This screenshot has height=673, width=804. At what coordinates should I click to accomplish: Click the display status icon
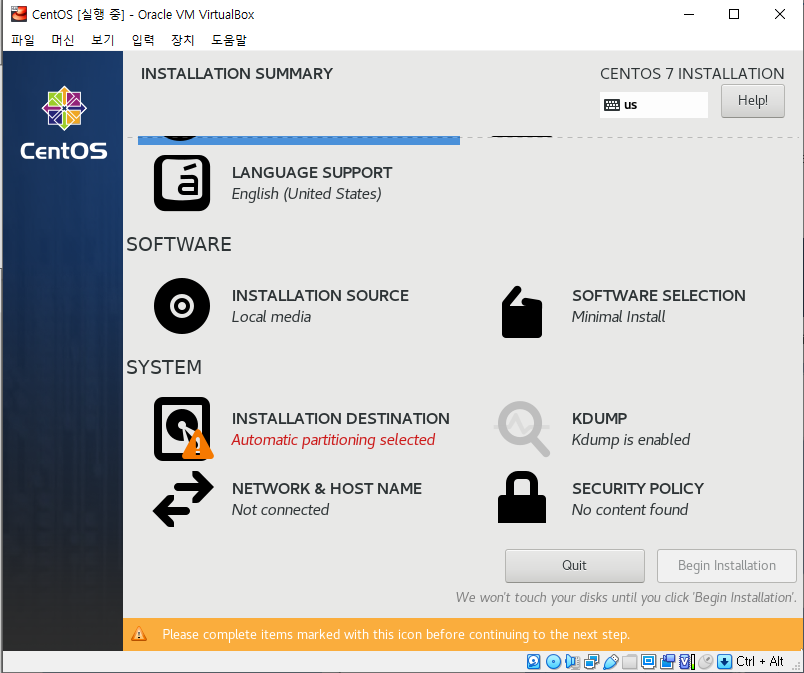tap(648, 661)
